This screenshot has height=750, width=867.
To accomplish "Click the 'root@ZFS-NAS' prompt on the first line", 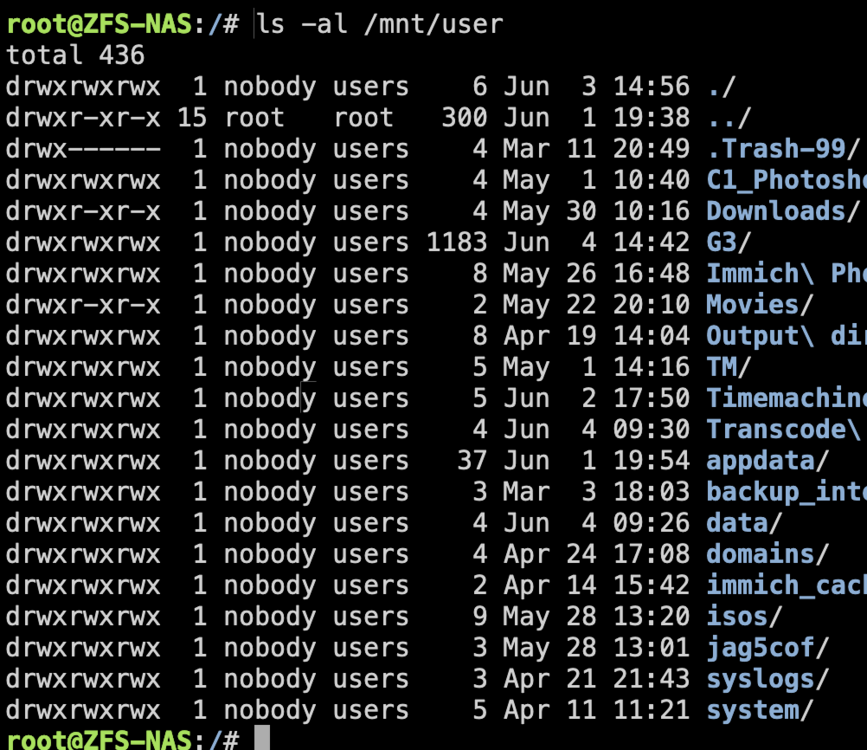I will pos(99,24).
